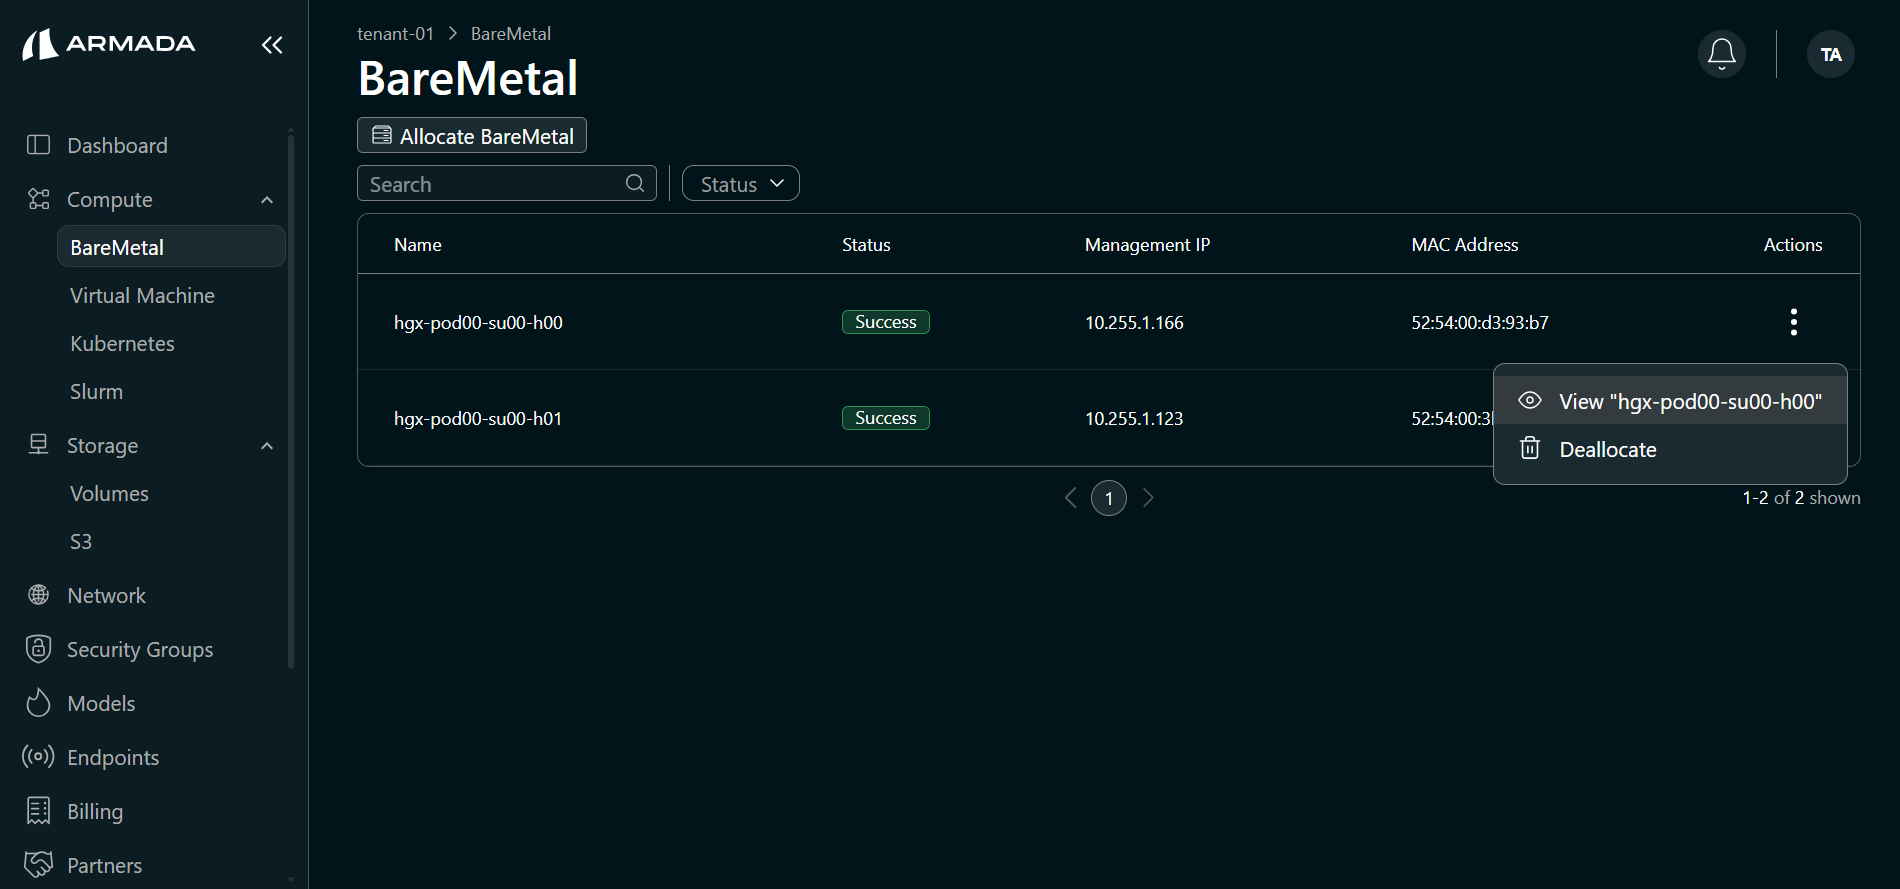Go to previous page arrow

[x=1071, y=498]
